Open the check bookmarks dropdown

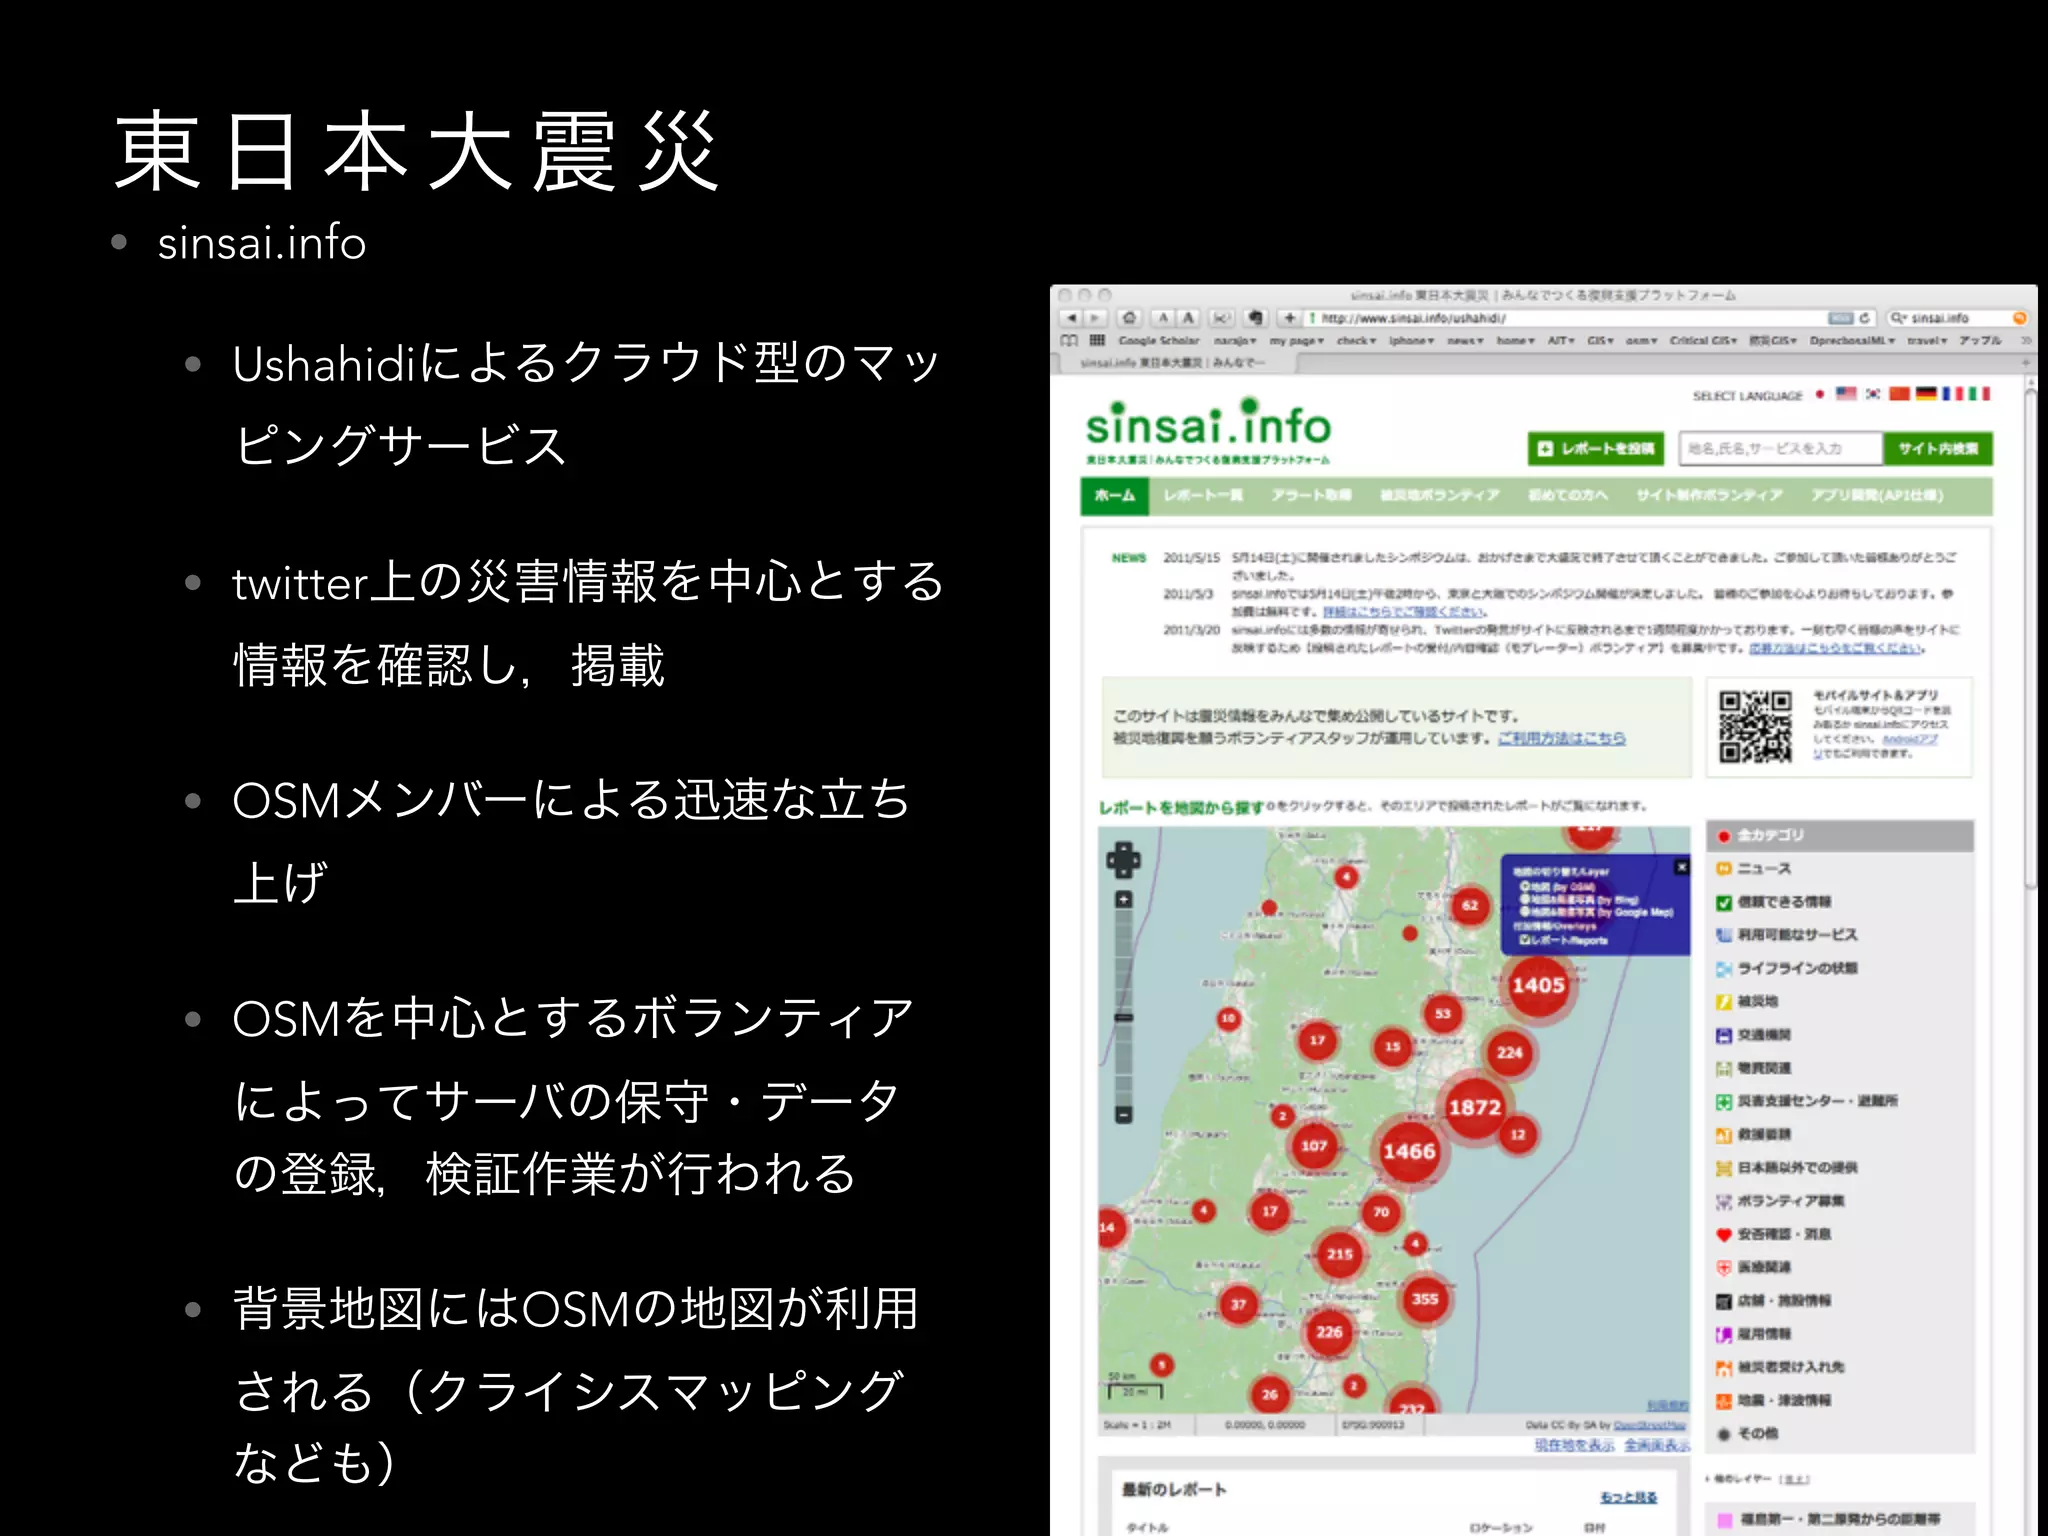(1357, 341)
